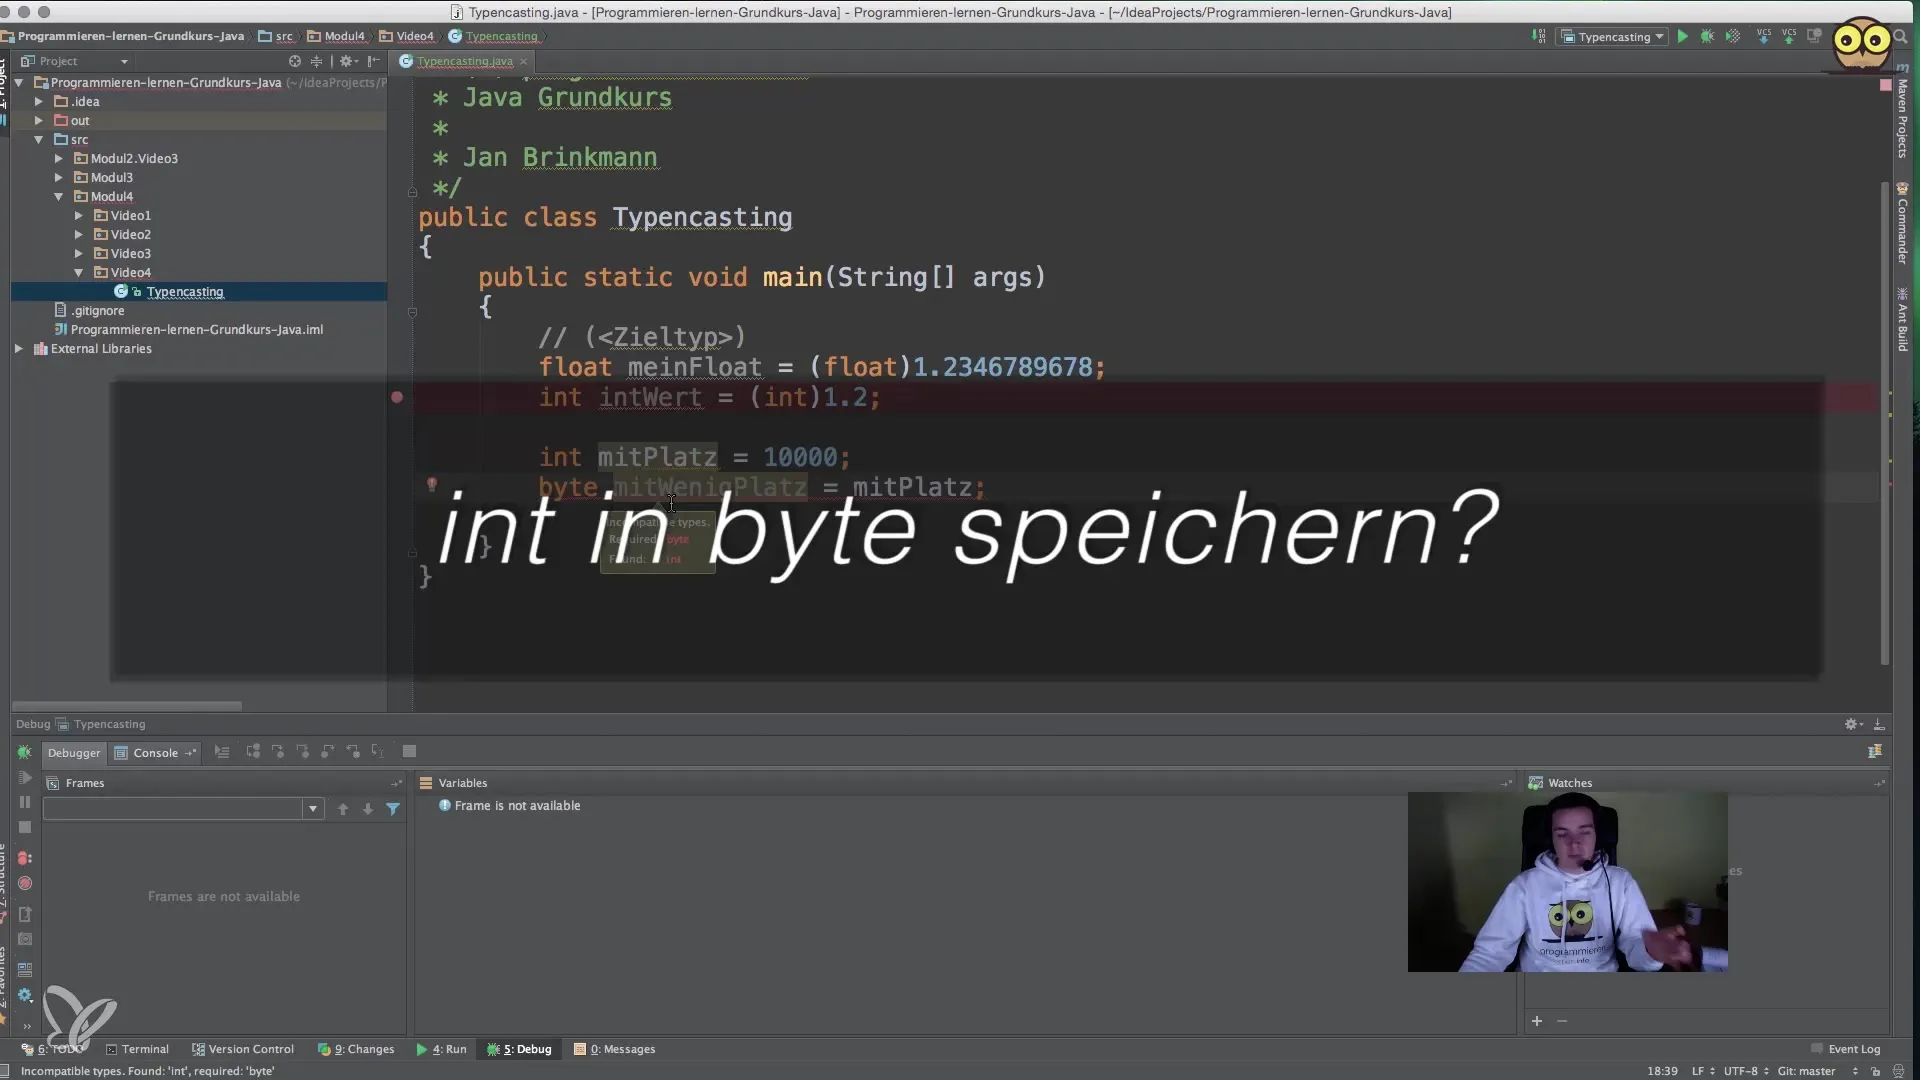Click Show Execution Point icon
This screenshot has width=1920, height=1080.
coord(222,751)
